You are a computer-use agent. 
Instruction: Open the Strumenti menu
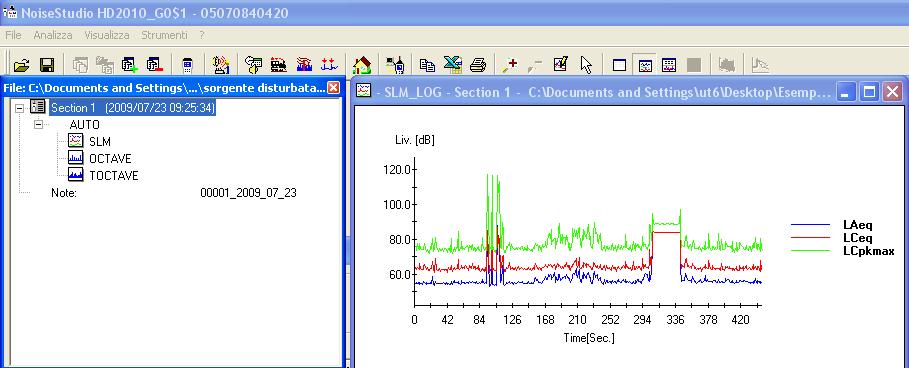click(x=164, y=35)
